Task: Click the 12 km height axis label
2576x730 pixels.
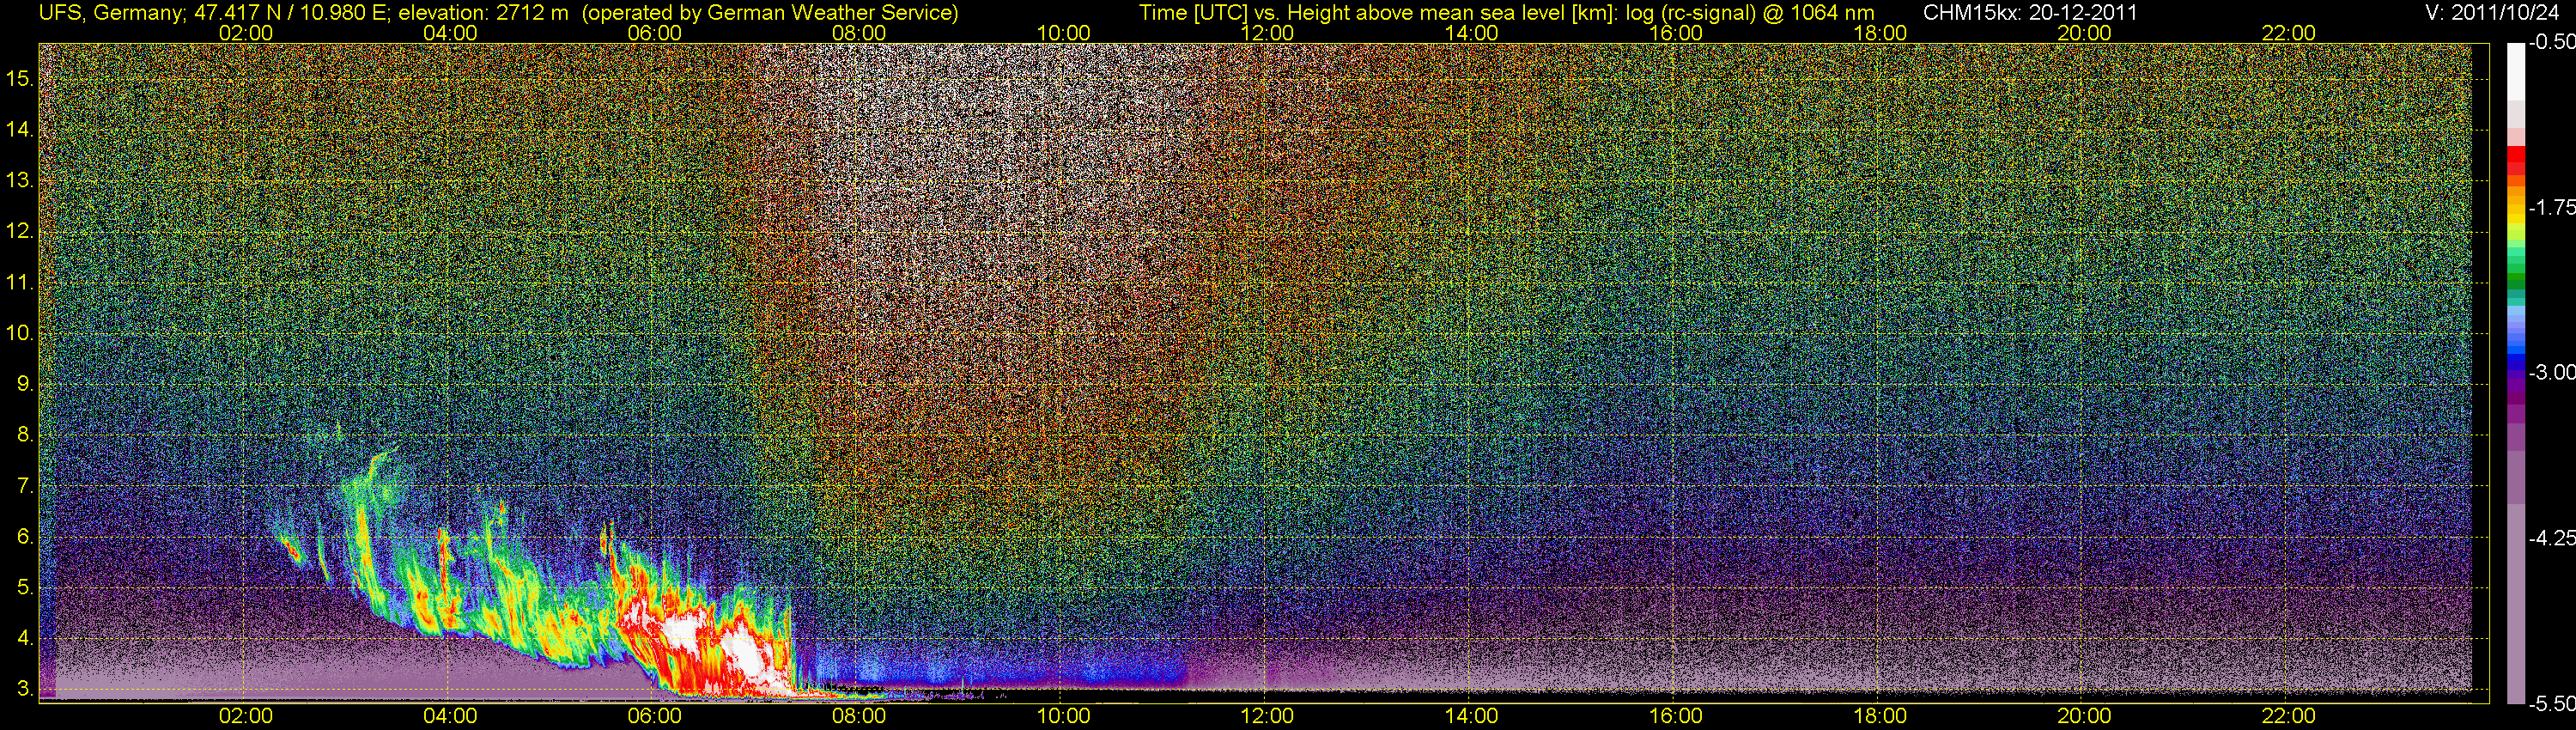Action: tap(19, 232)
